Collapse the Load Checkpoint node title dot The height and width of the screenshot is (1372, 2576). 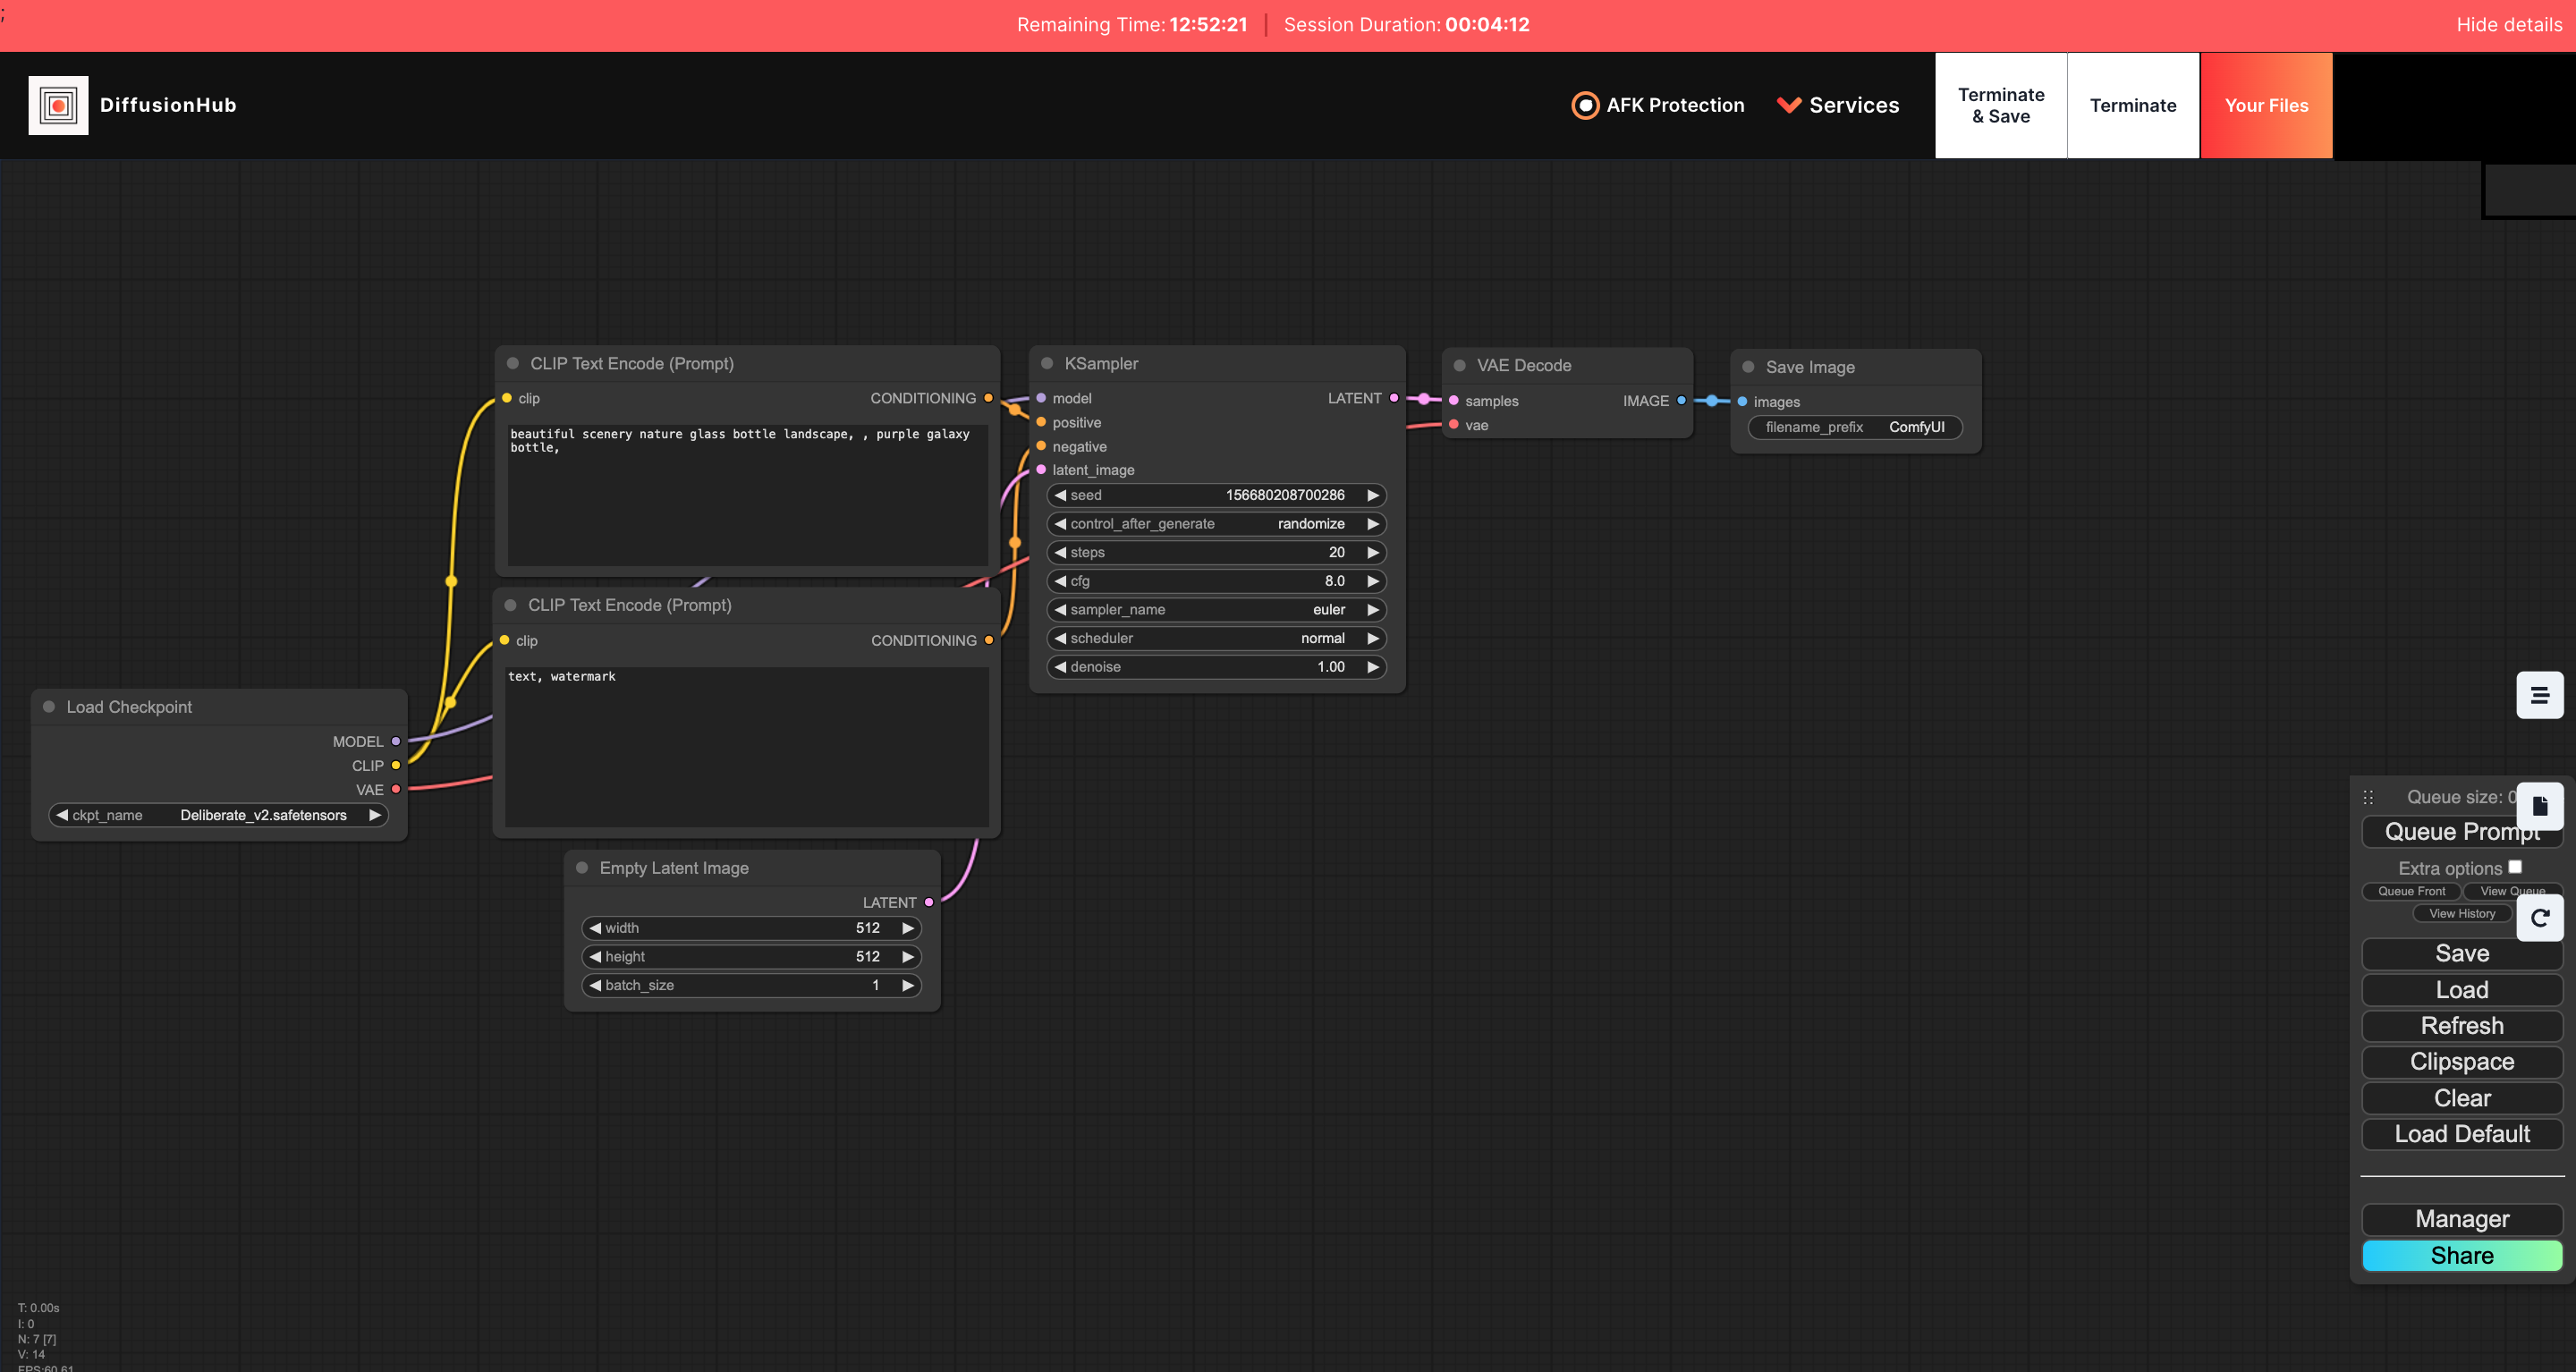click(x=49, y=707)
